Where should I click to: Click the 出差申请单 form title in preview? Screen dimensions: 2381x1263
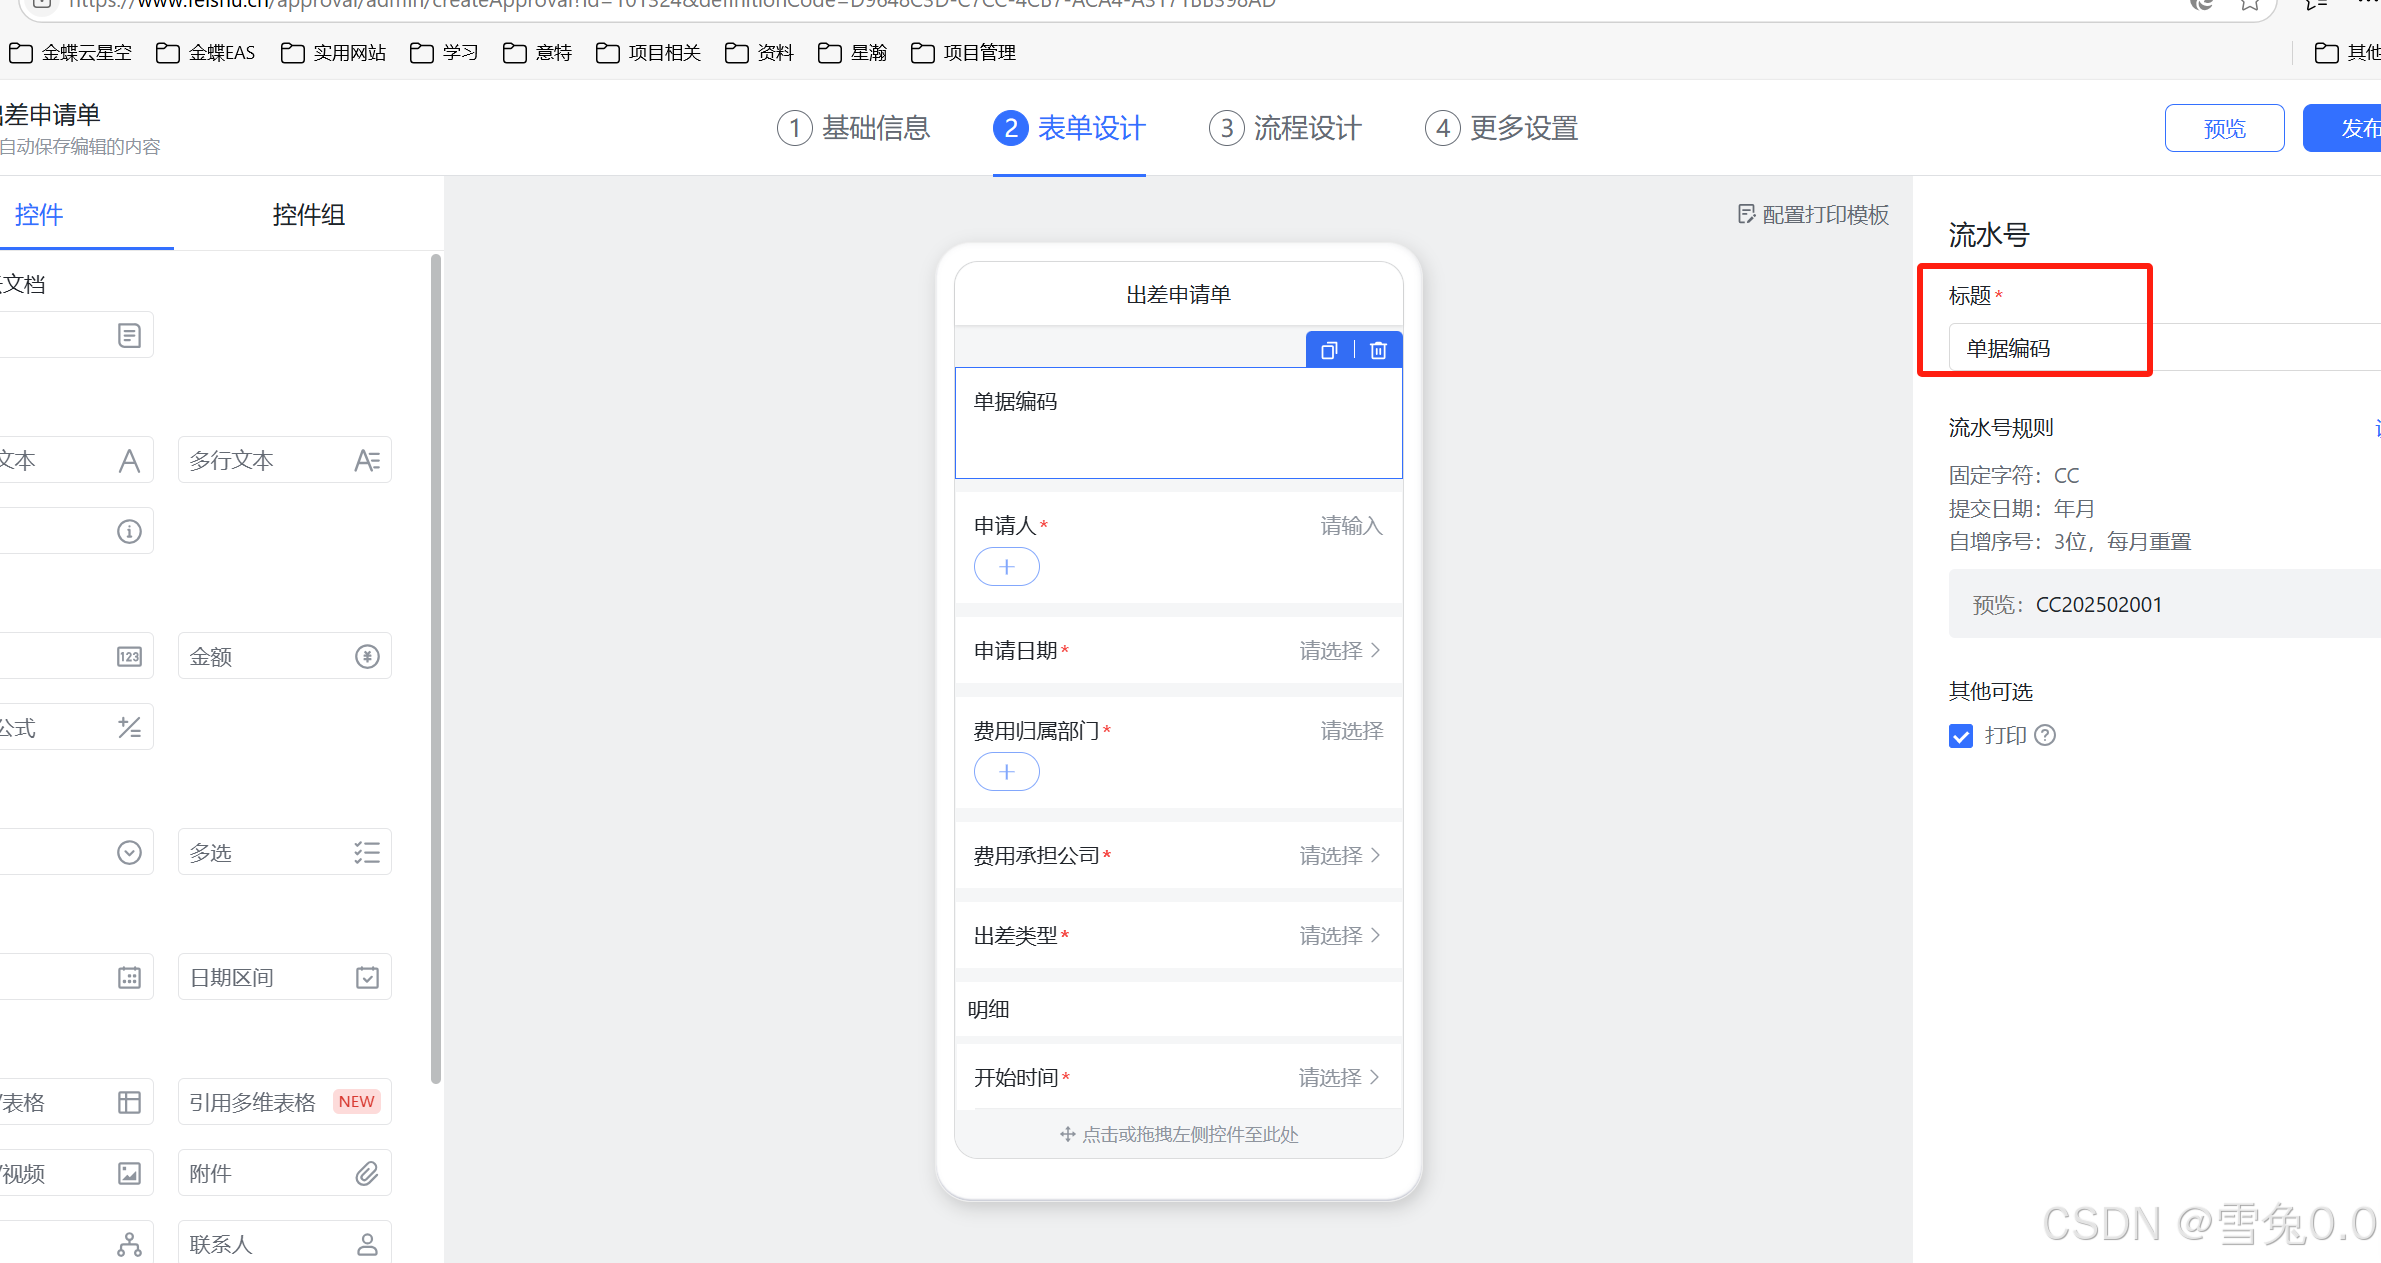[1178, 294]
